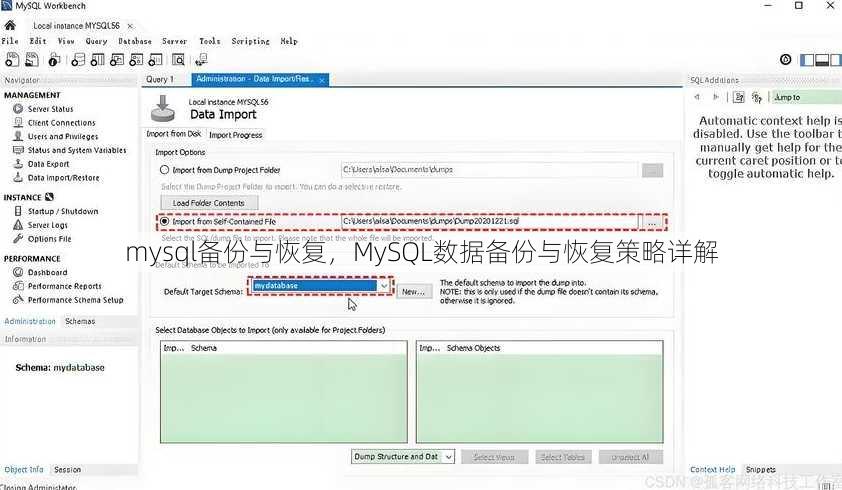
Task: Select Import from Self-Contained File radio
Action: coord(164,221)
